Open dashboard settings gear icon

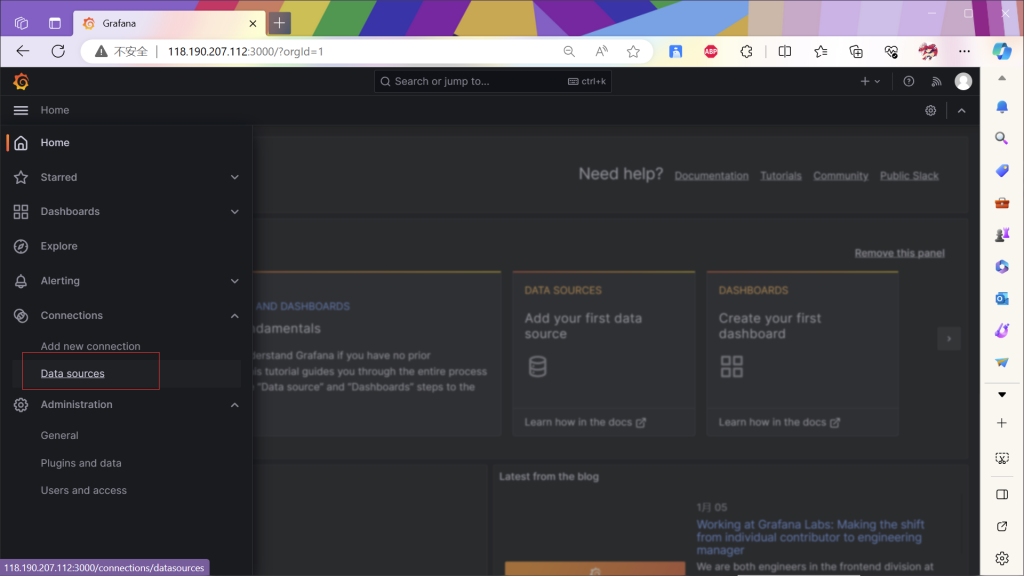[931, 111]
